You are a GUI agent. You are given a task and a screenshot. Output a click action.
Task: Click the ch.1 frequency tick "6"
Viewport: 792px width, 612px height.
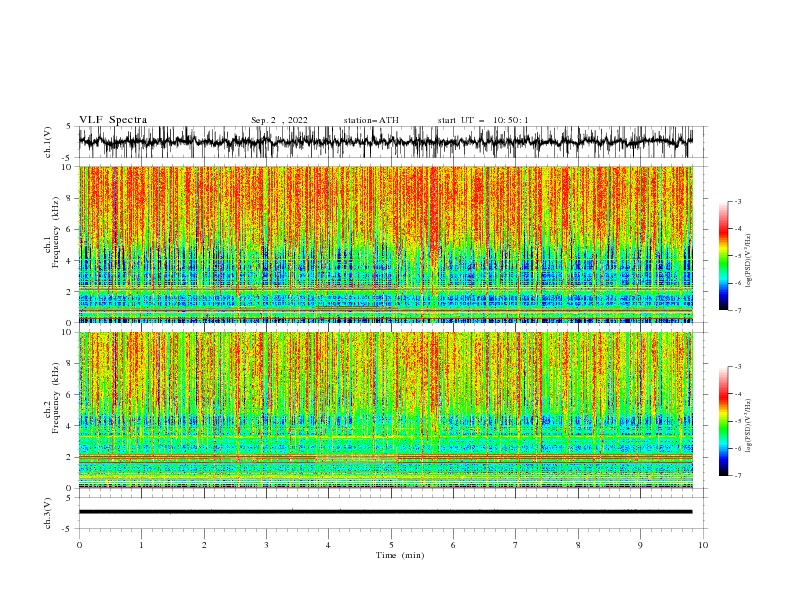(x=70, y=229)
